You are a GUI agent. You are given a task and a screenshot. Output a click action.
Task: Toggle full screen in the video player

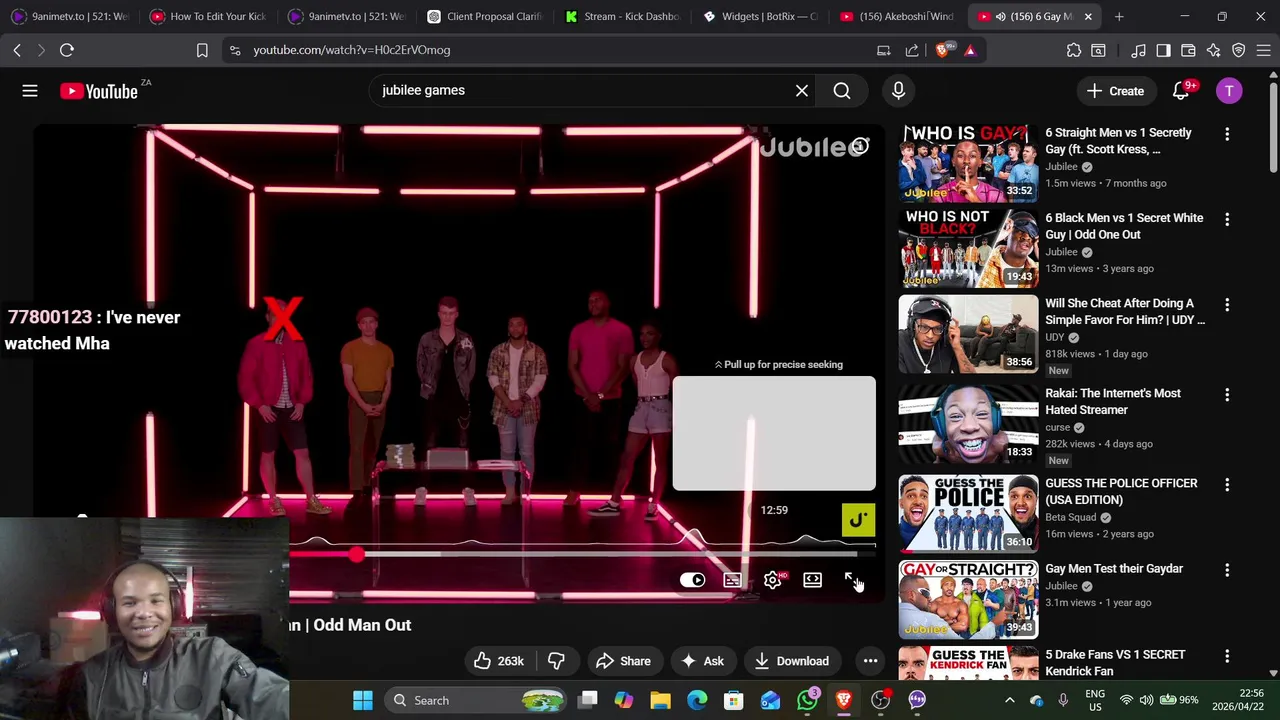[851, 580]
